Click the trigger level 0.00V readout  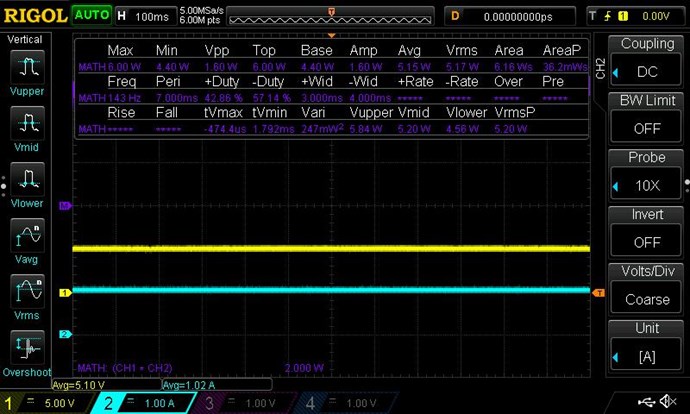(656, 17)
